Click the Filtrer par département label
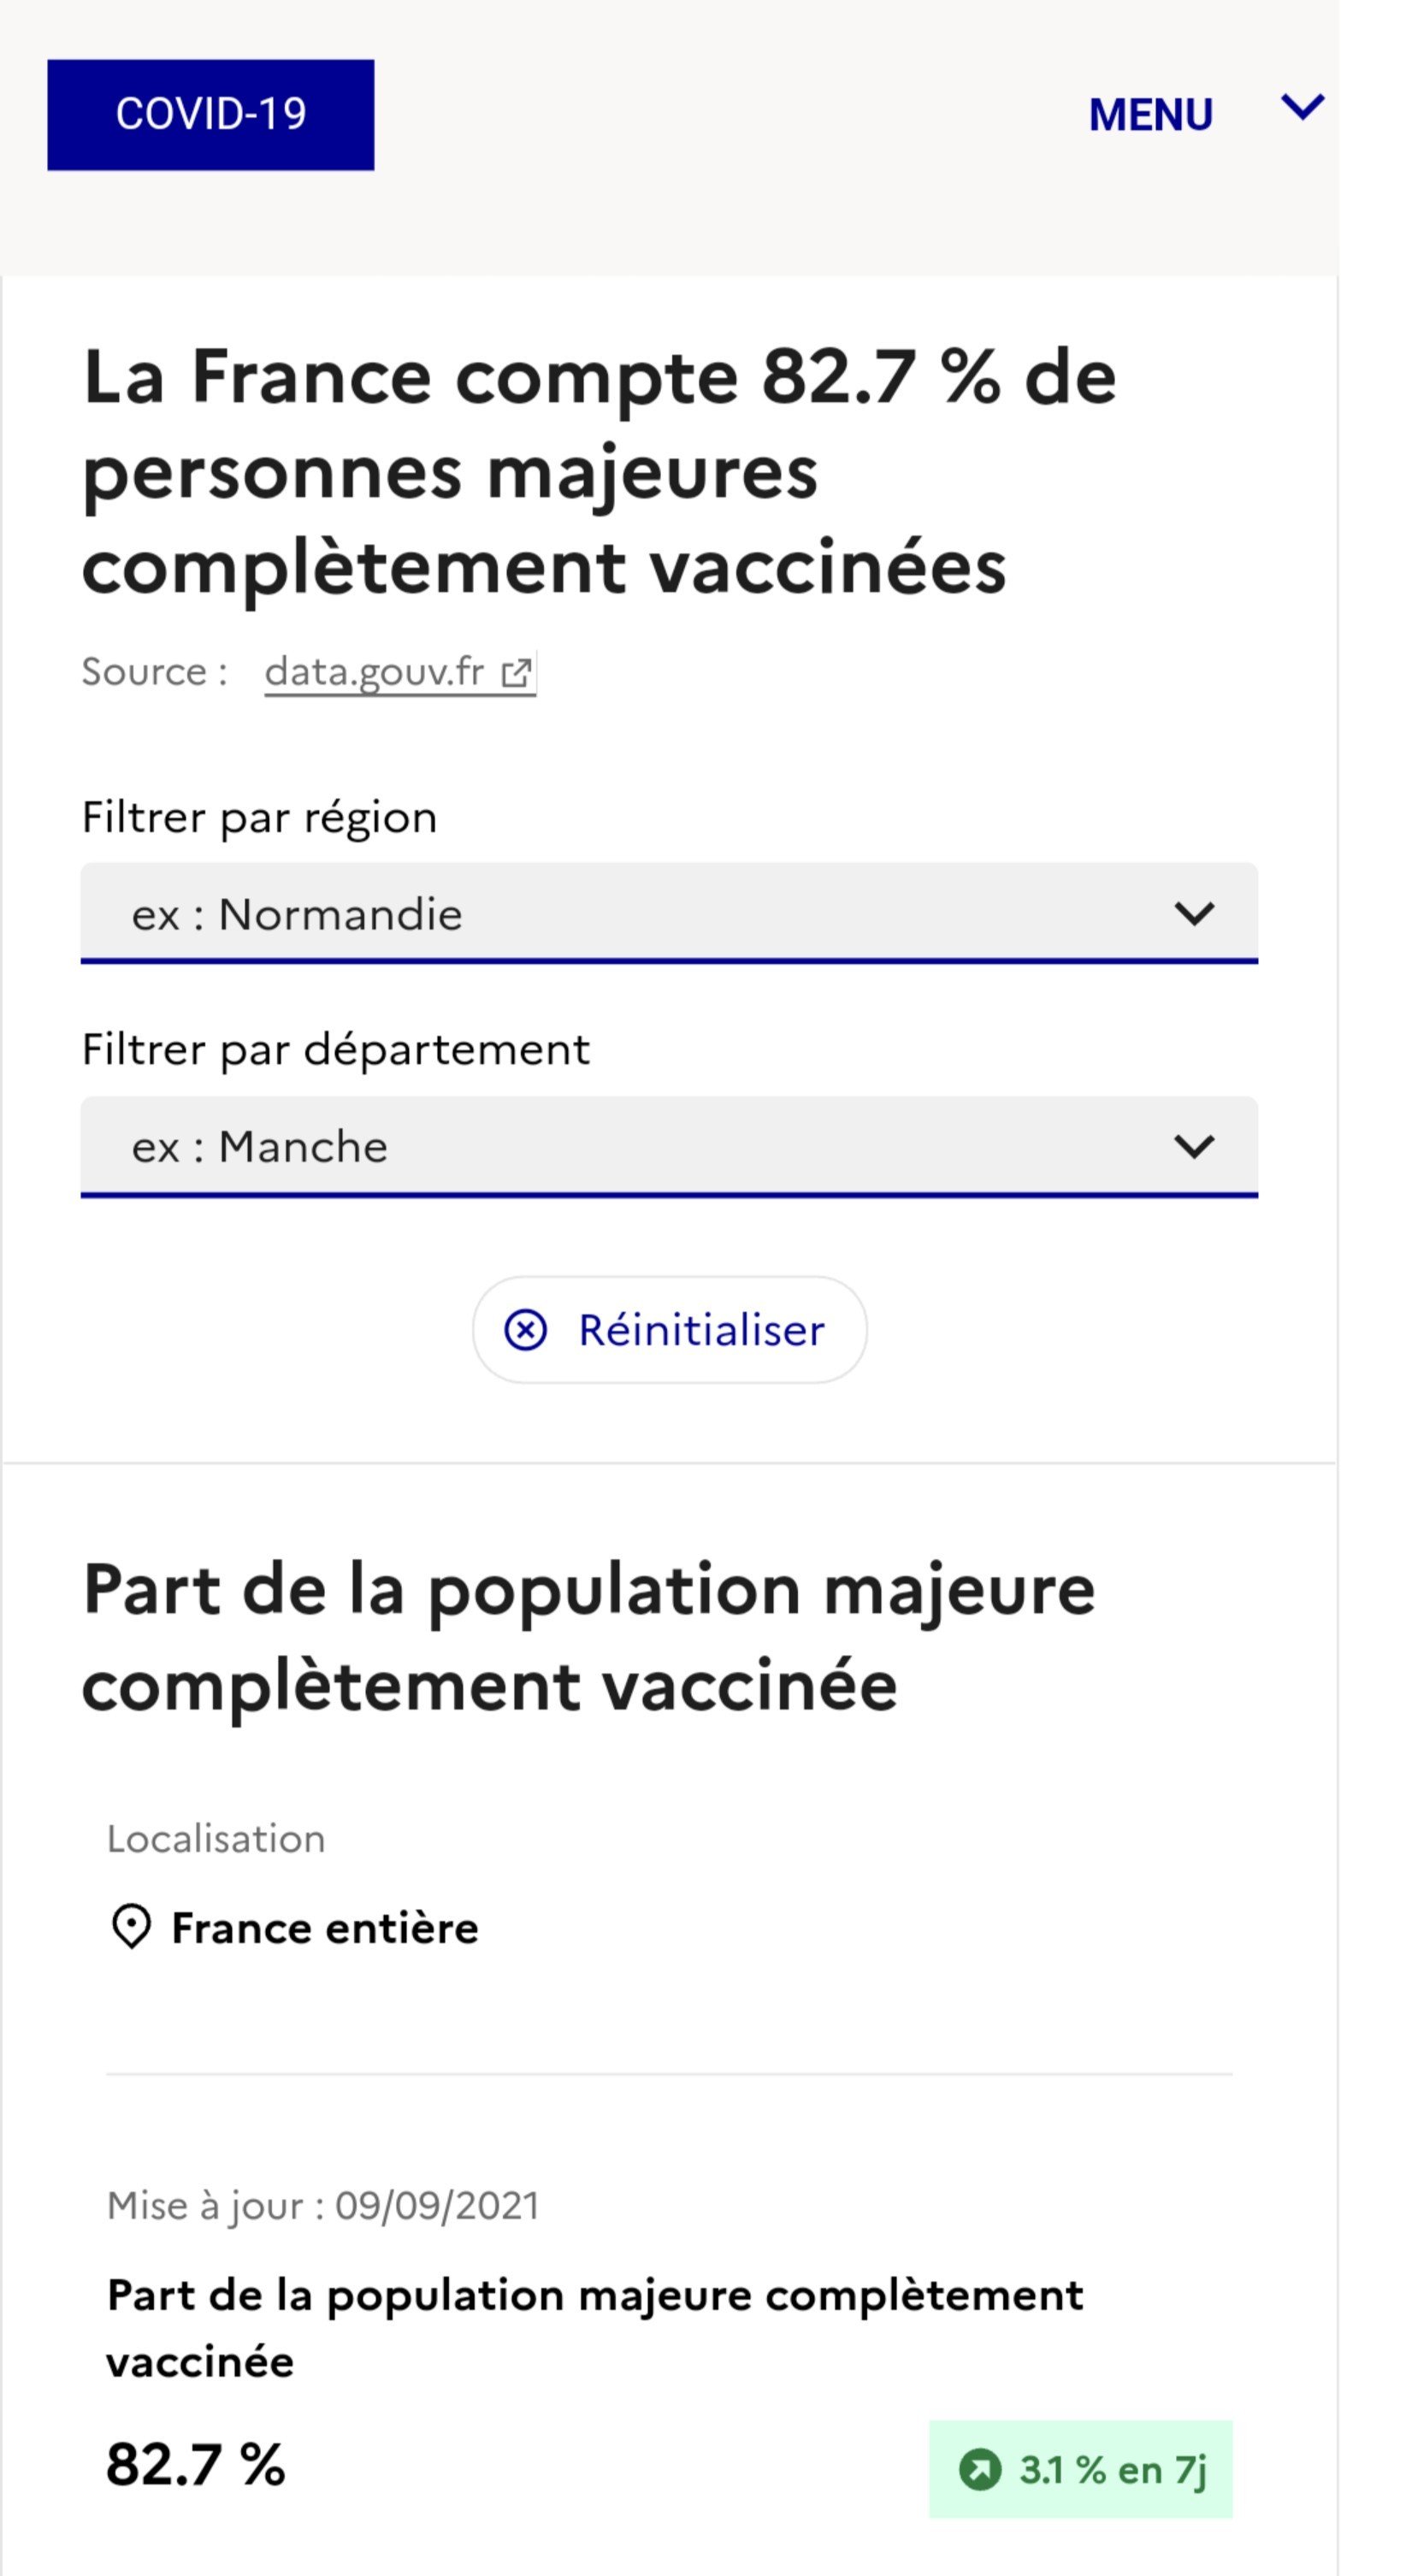 pyautogui.click(x=336, y=1050)
